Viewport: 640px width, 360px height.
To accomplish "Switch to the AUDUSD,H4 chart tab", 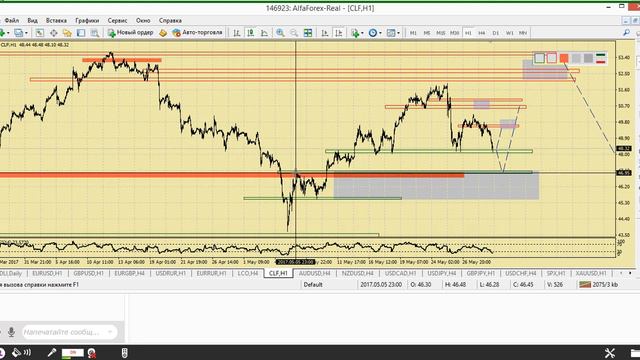I will tap(315, 273).
